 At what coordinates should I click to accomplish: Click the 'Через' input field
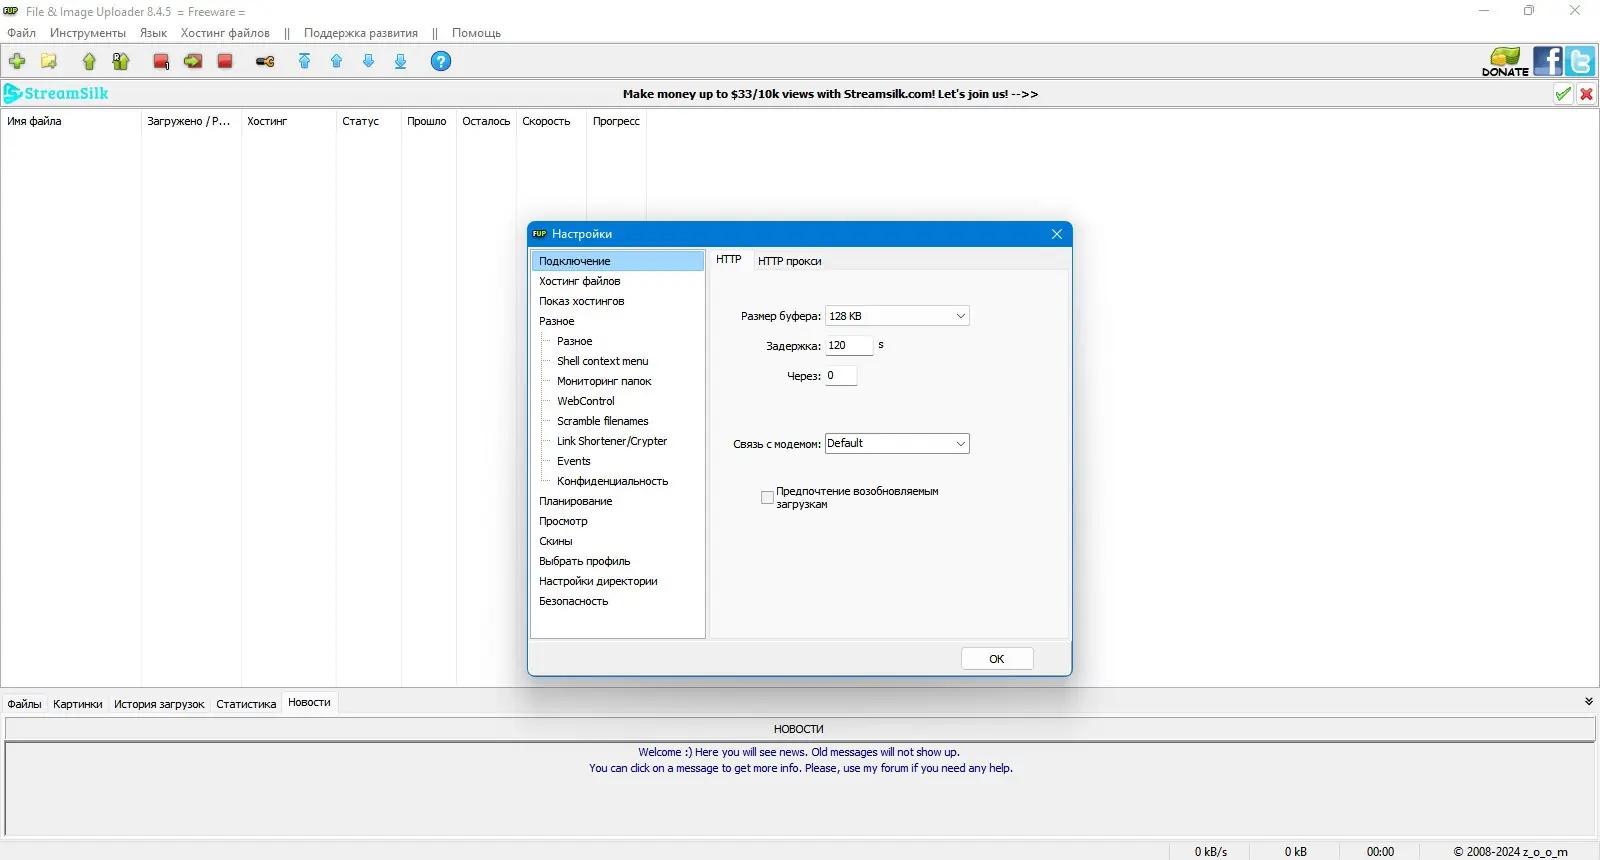pyautogui.click(x=841, y=376)
